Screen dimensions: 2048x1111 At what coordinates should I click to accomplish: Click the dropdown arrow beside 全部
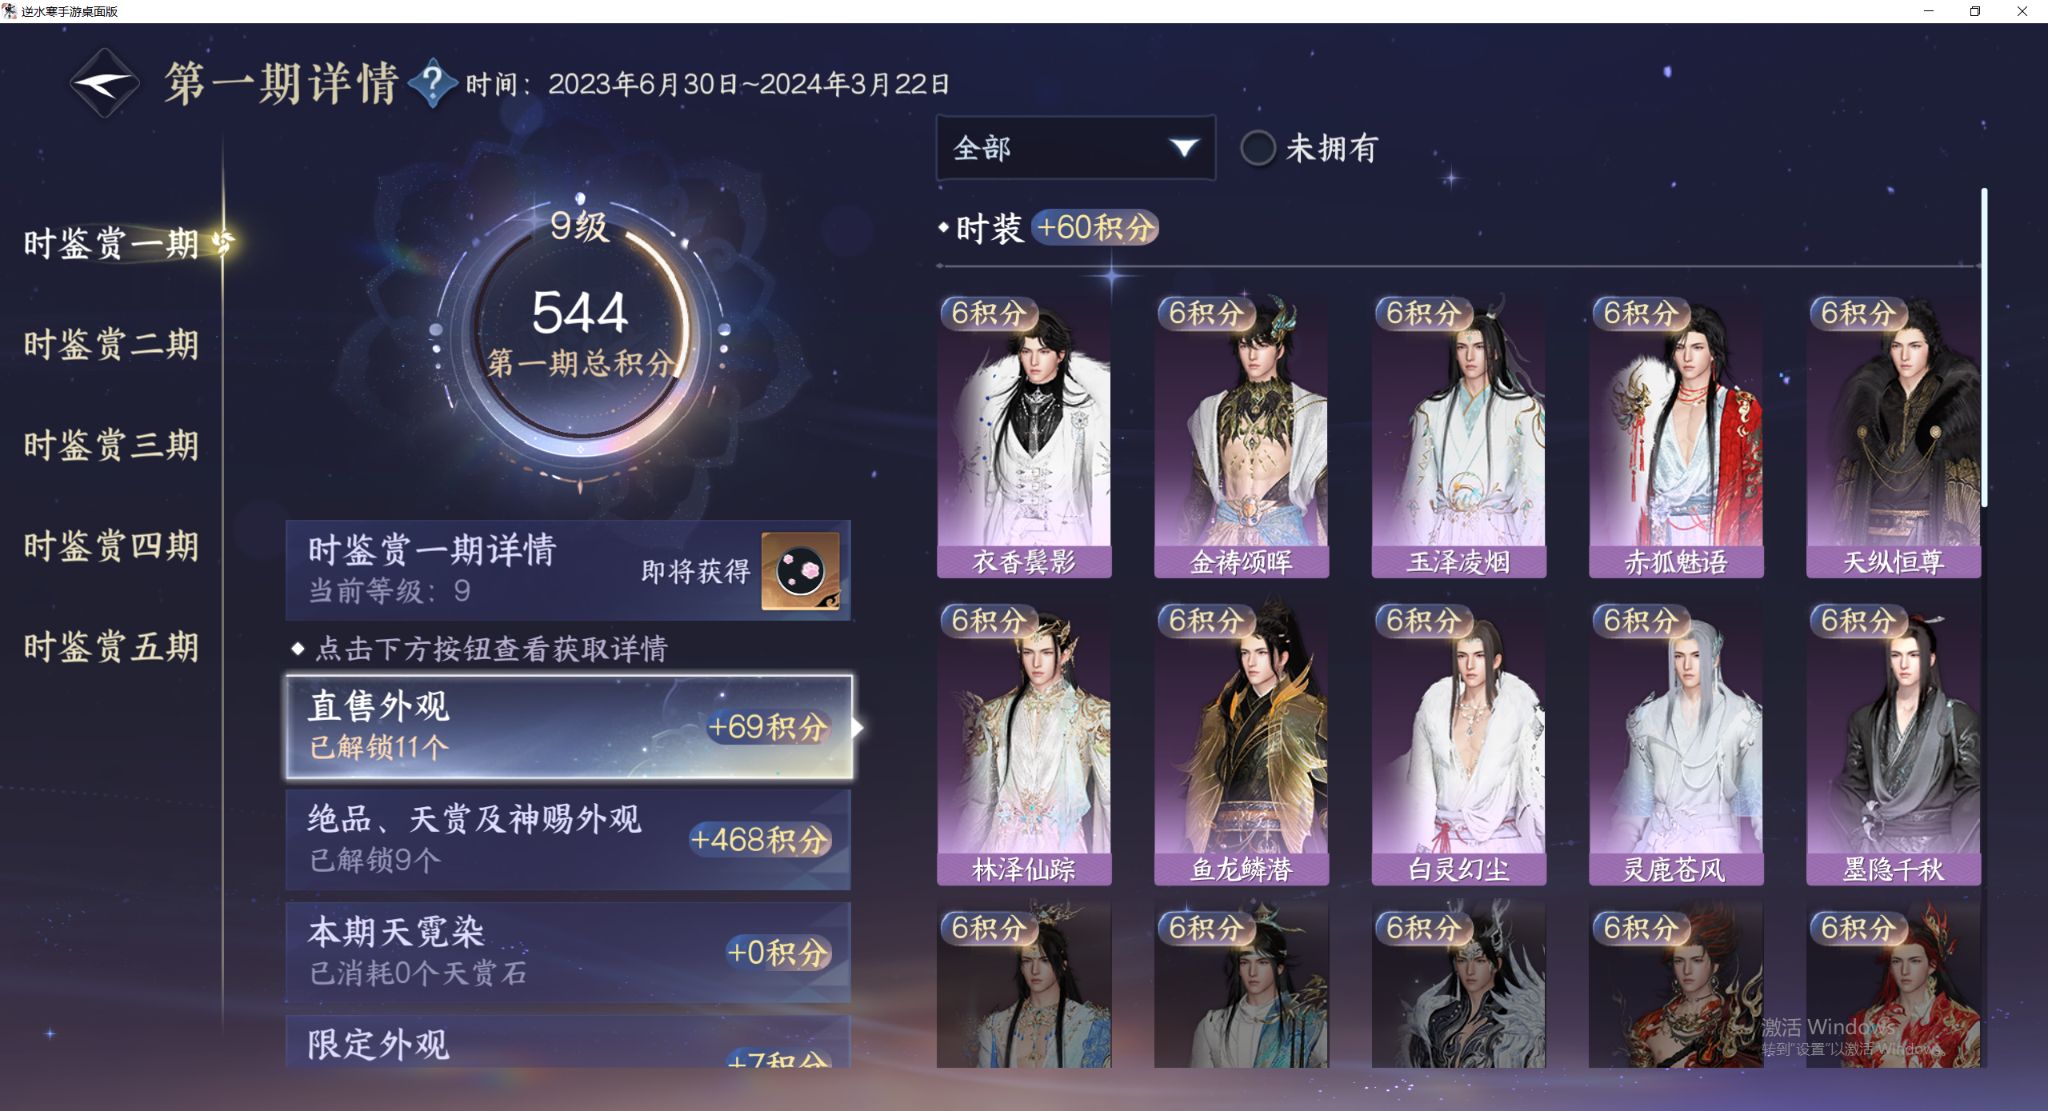pos(1183,148)
